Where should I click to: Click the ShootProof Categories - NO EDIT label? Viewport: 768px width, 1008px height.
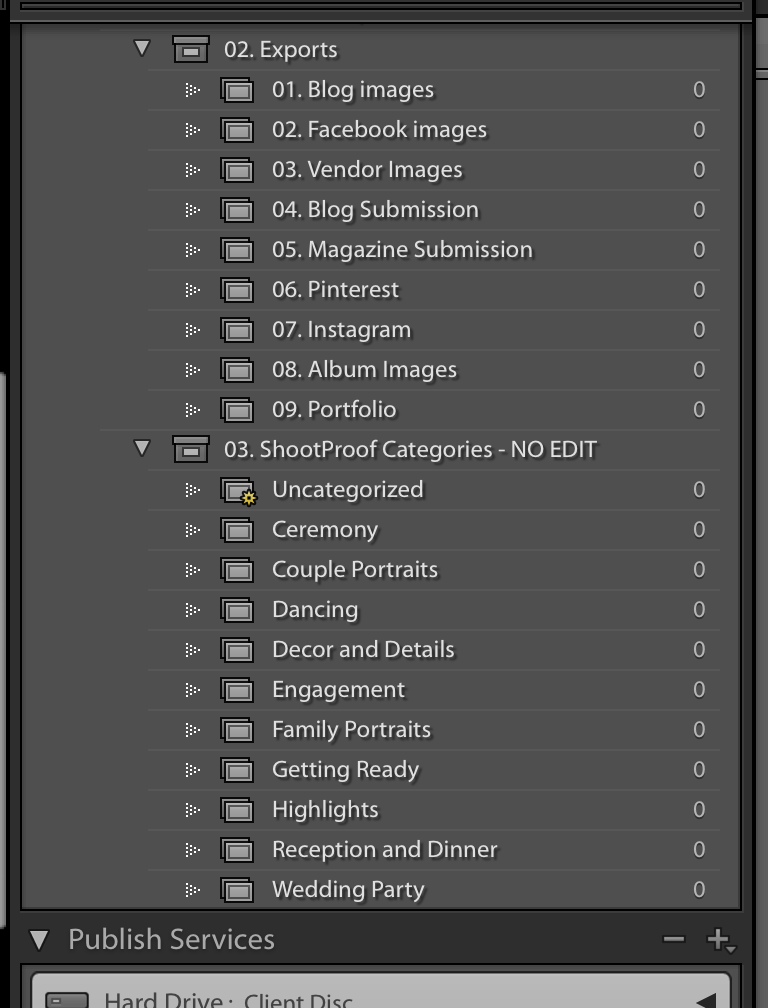pyautogui.click(x=411, y=449)
